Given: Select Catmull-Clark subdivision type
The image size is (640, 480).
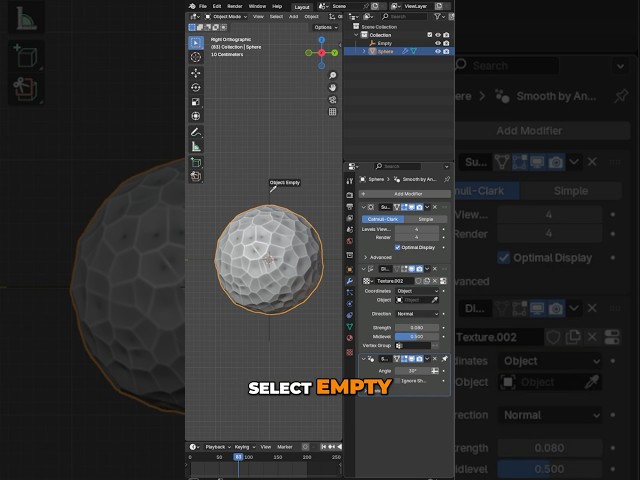Looking at the screenshot, I should 383,219.
